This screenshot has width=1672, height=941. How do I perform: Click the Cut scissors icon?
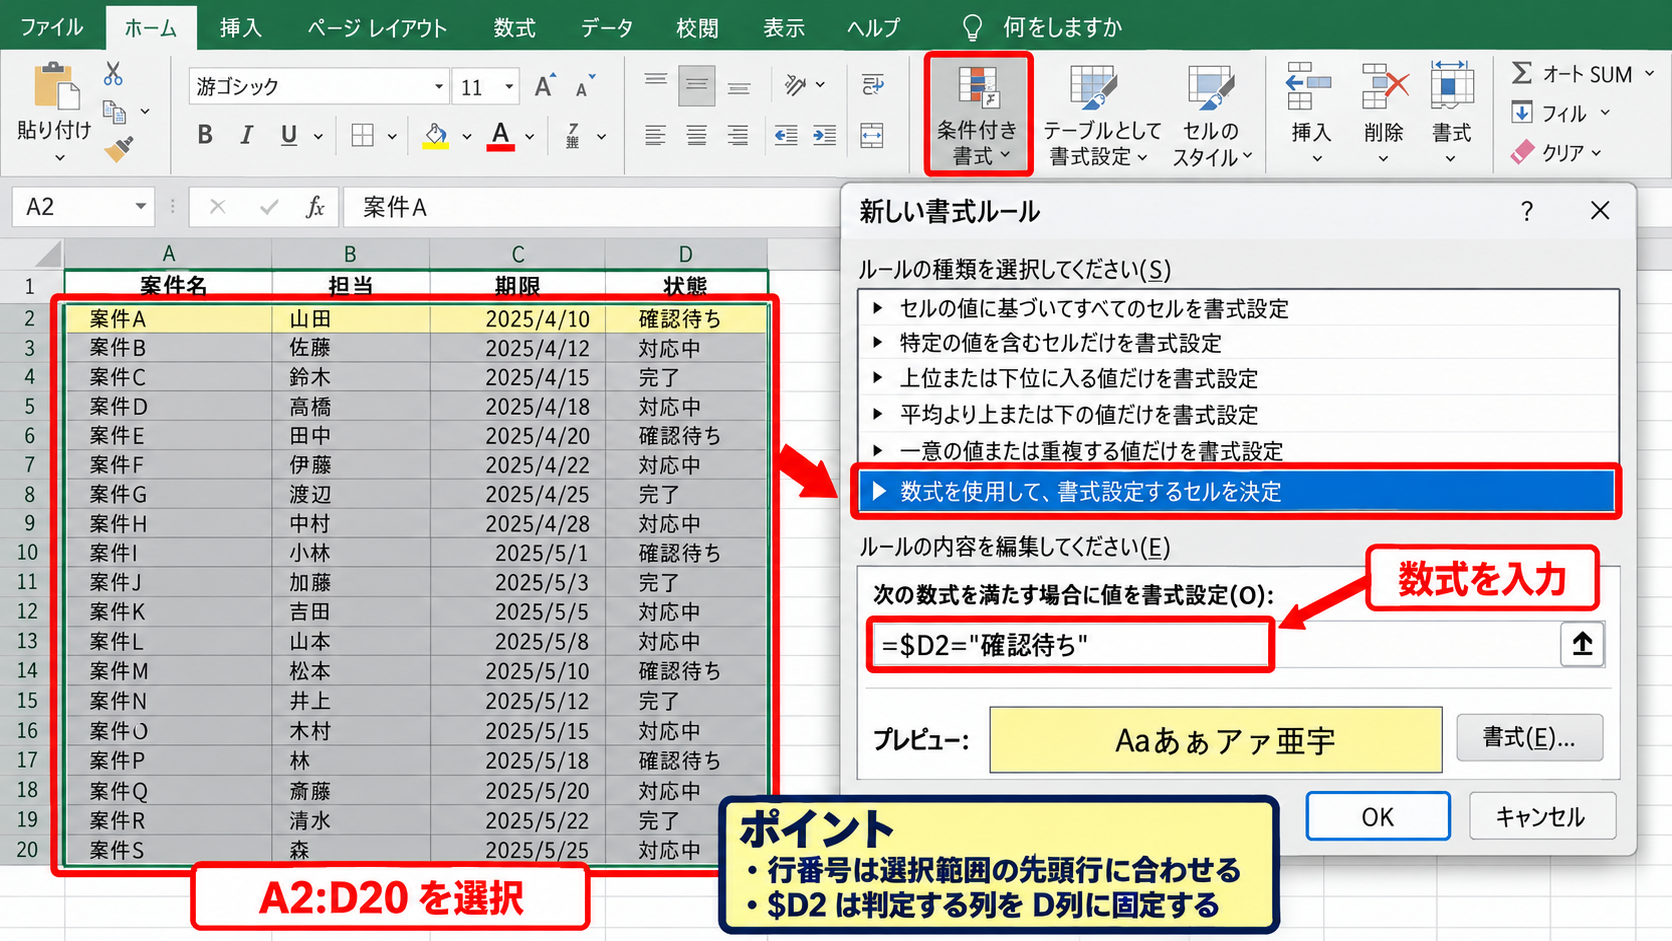pos(113,74)
